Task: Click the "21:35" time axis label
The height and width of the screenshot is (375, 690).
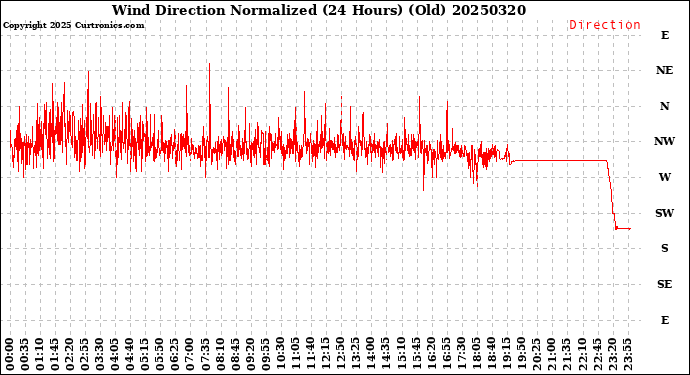Action: [x=566, y=354]
